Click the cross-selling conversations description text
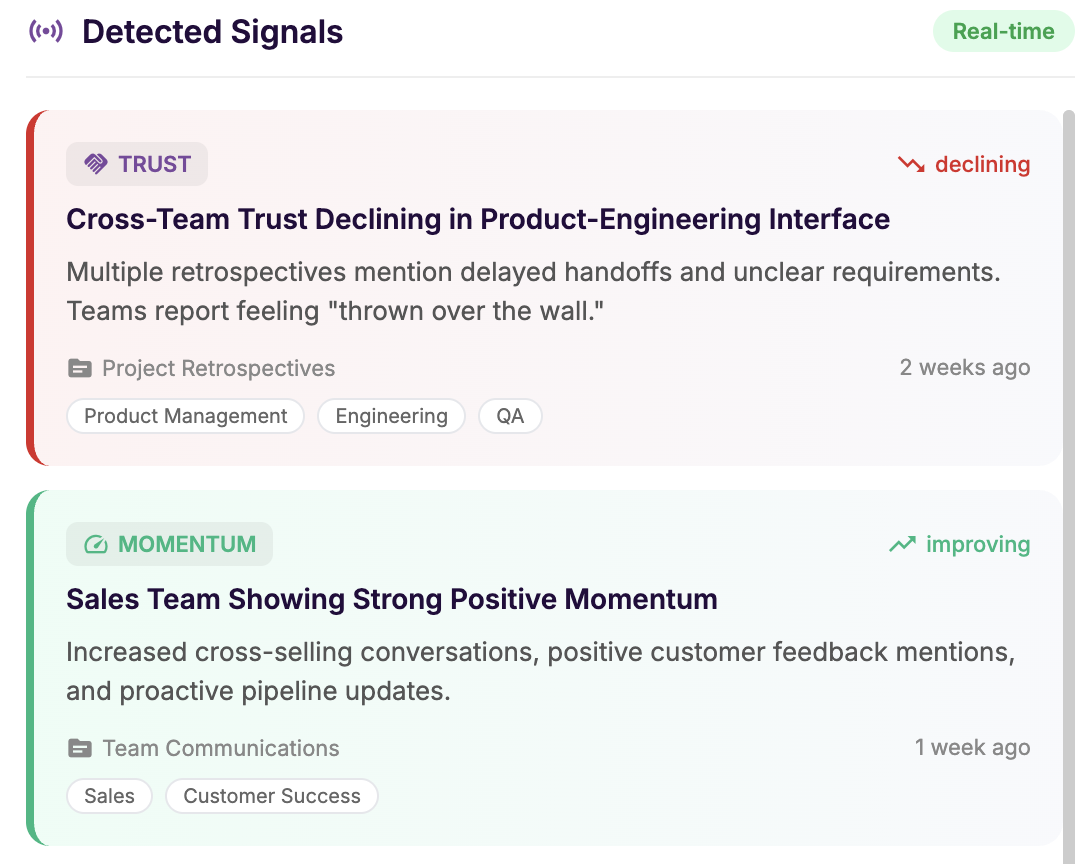 [x=540, y=671]
